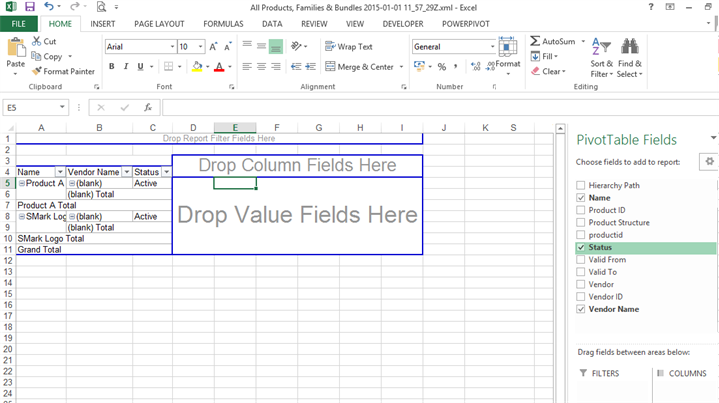
Task: Check the Vendor ID field
Action: (581, 297)
